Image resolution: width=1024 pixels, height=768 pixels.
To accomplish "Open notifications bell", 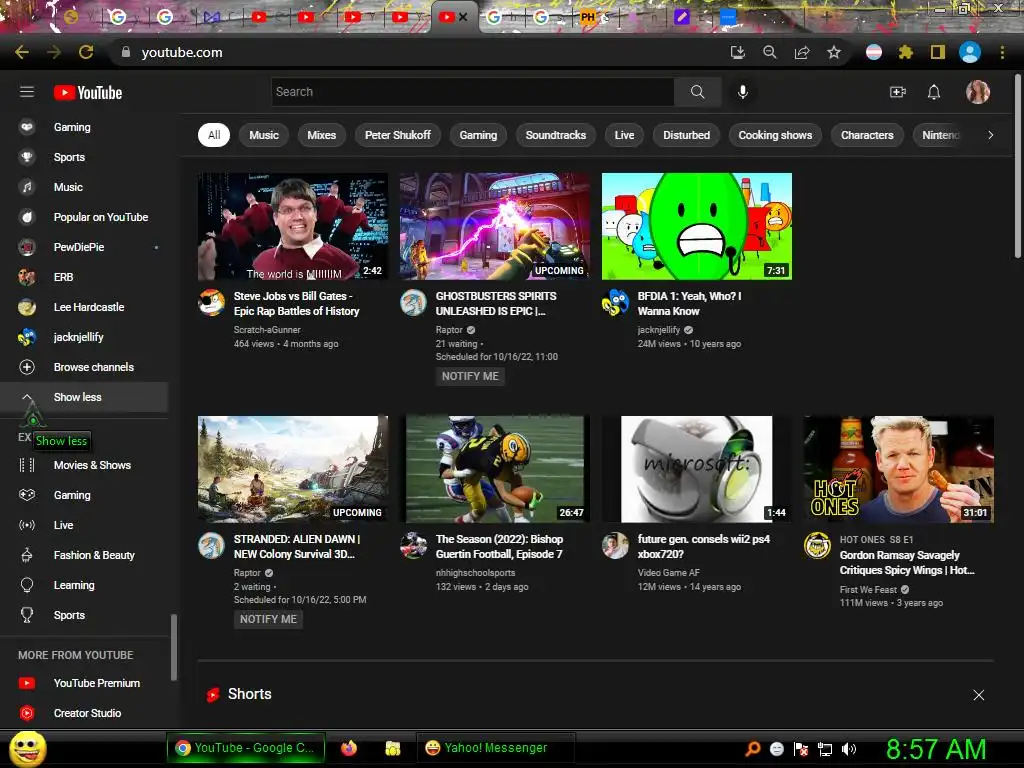I will click(934, 92).
